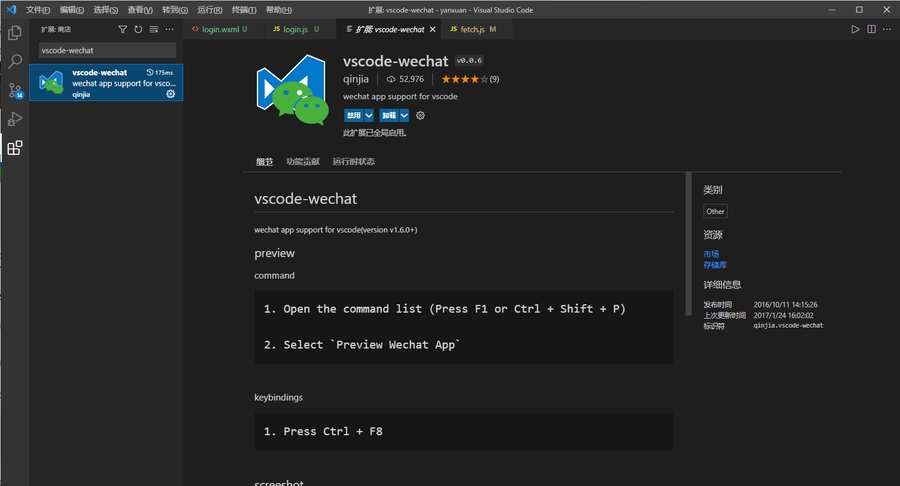
Task: Click the Extensions icon in activity bar
Action: (15, 148)
